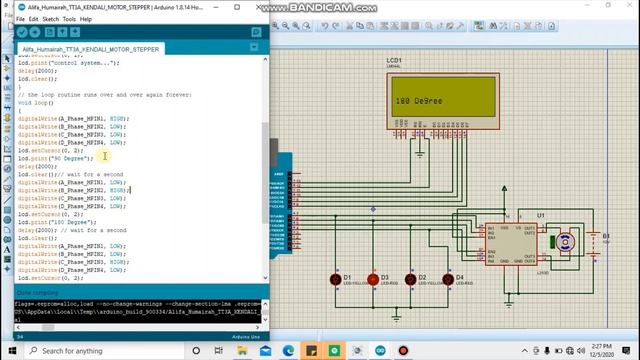This screenshot has width=640, height=360.
Task: Open the notification center tray icon
Action: pos(626,351)
